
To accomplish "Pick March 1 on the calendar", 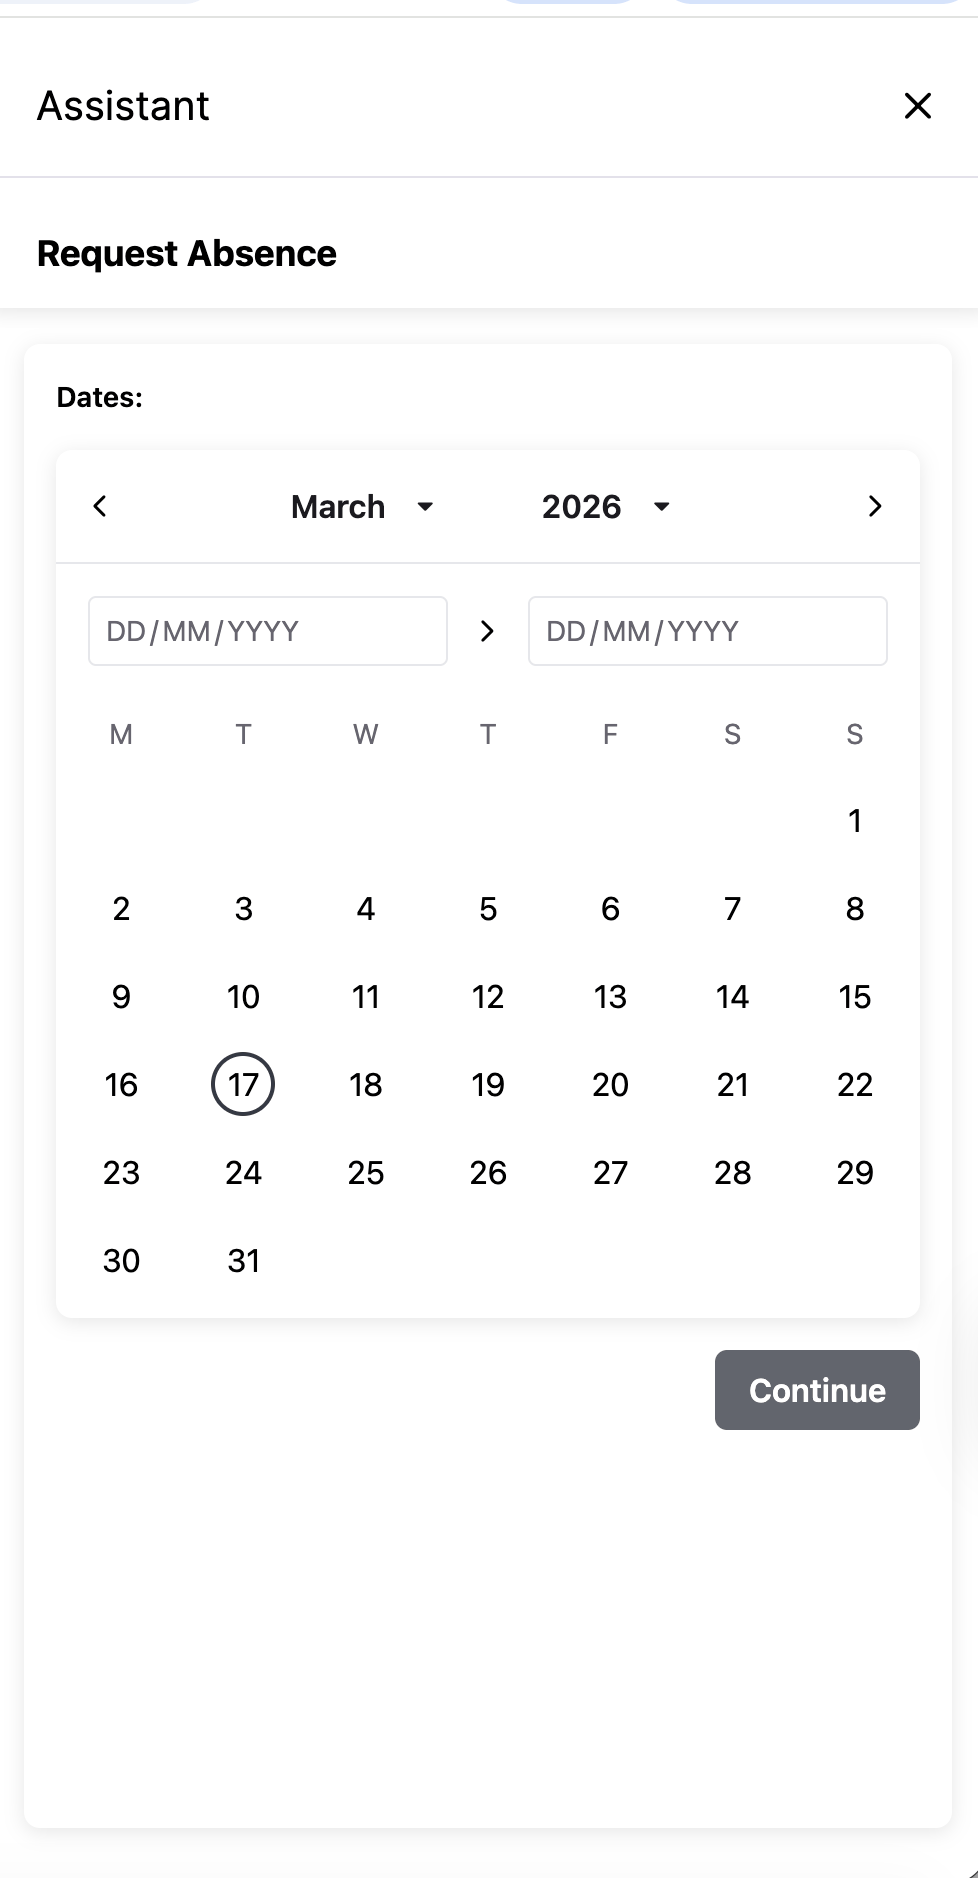I will tap(855, 820).
